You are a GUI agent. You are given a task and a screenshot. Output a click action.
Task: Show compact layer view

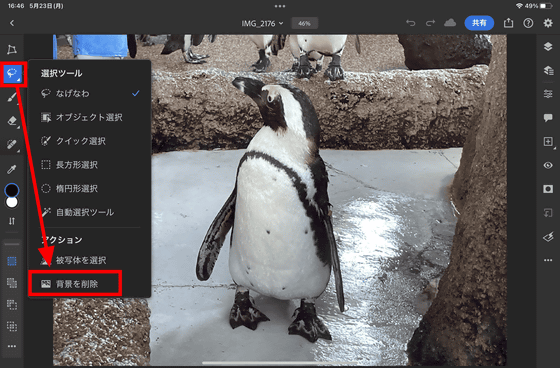548,46
